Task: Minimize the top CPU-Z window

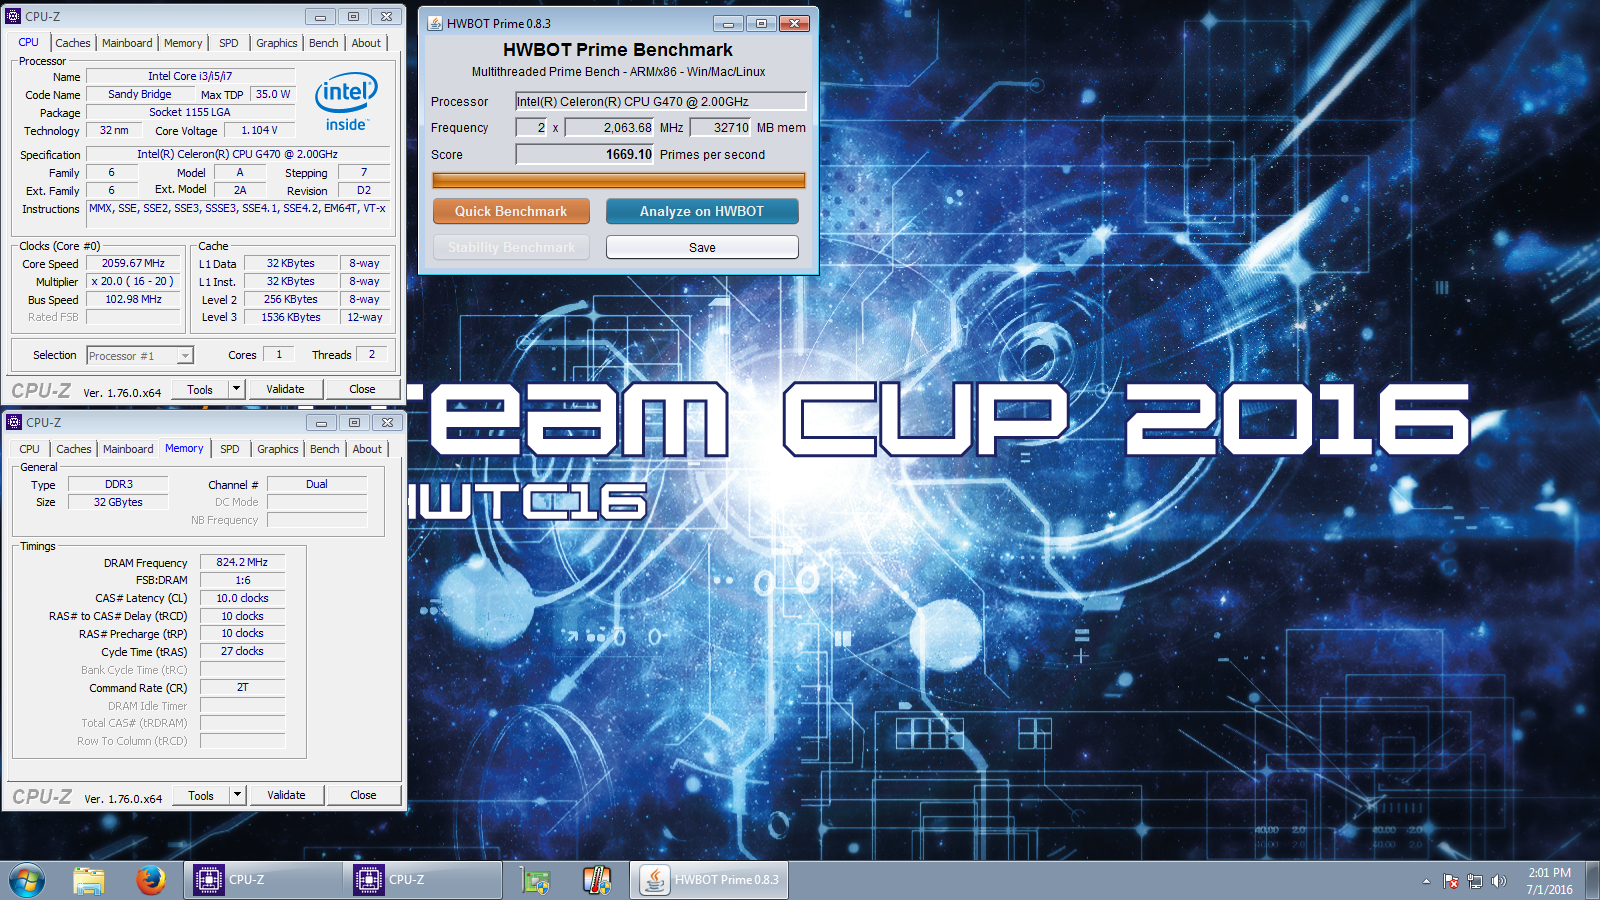Action: pos(320,16)
